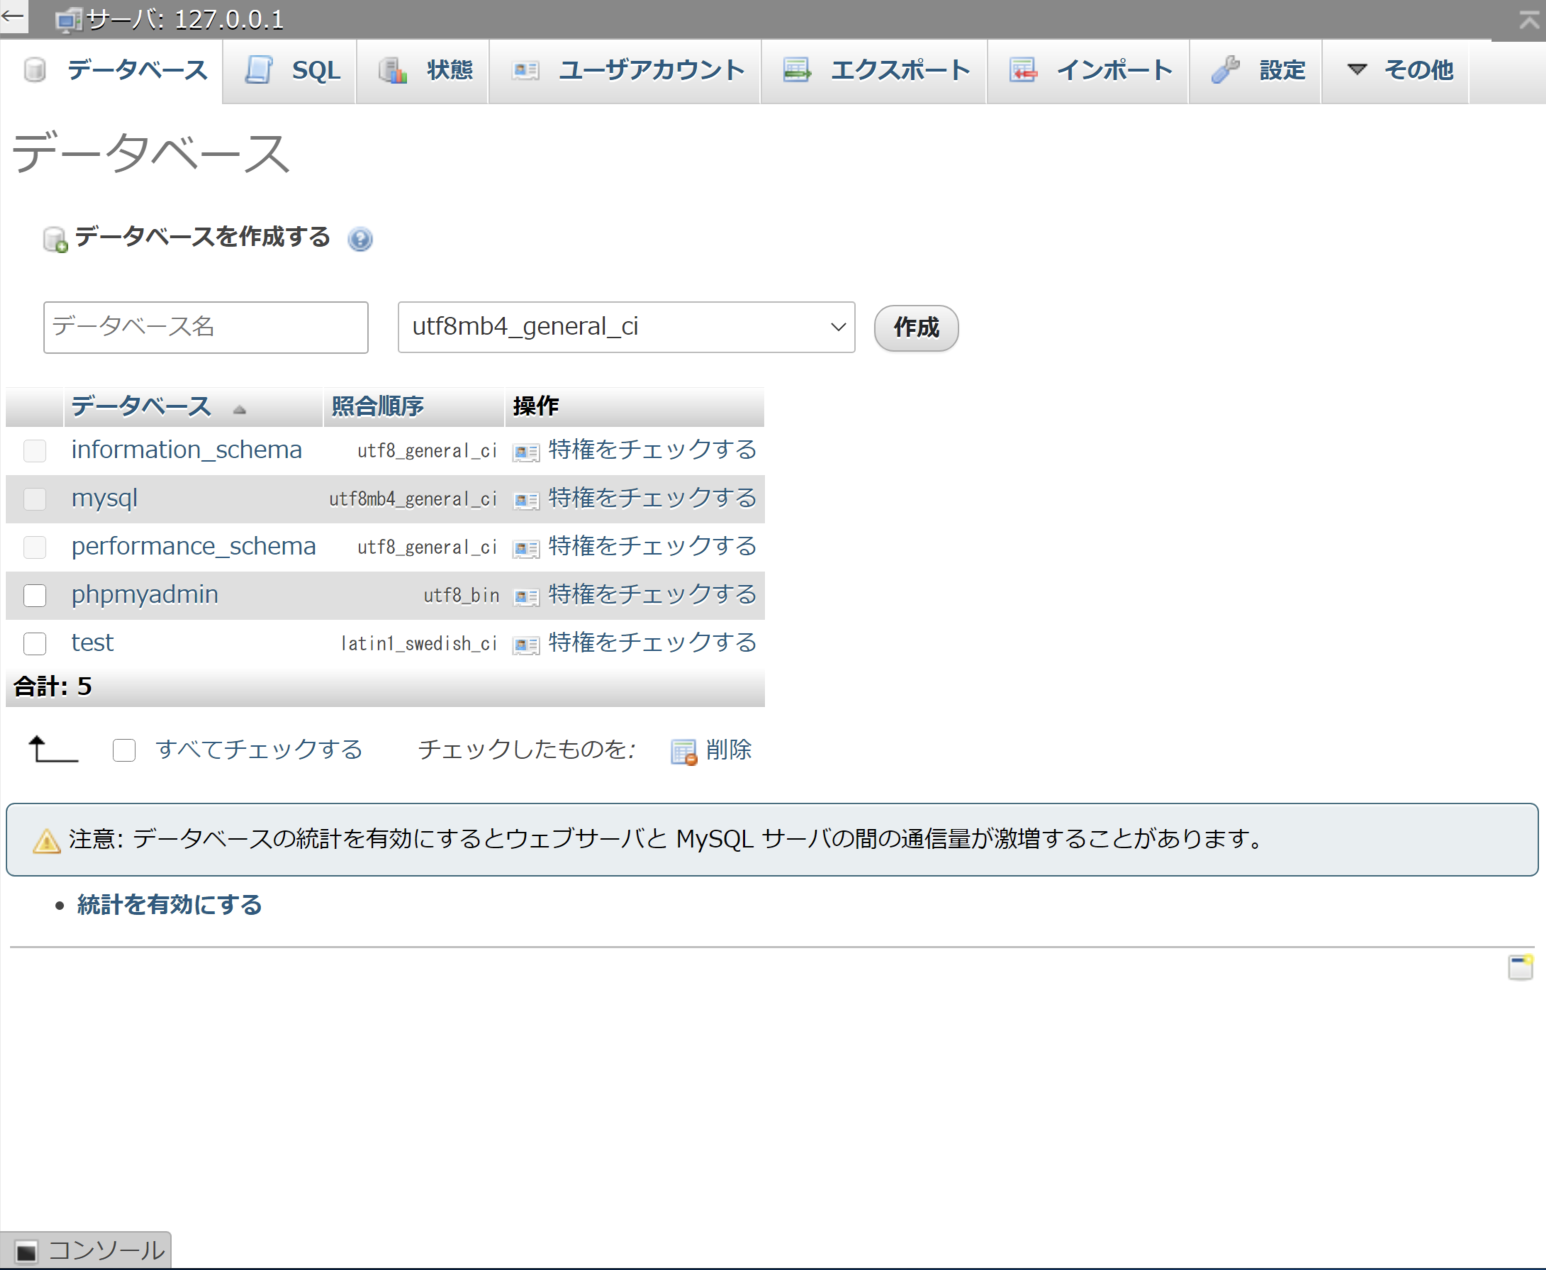Image resolution: width=1546 pixels, height=1270 pixels.
Task: Click the 合計: 5 total row
Action: (385, 687)
